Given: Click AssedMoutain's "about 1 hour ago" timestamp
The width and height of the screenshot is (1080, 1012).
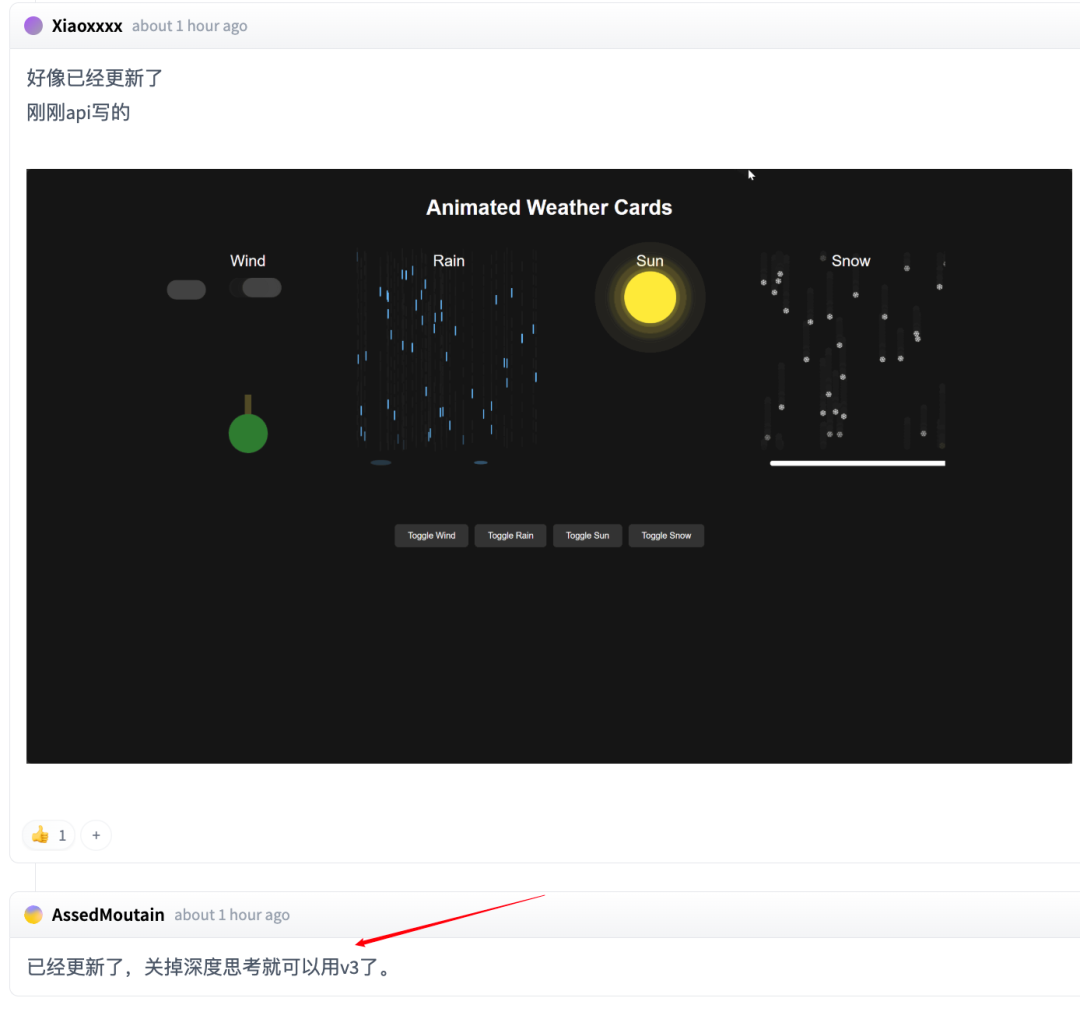Looking at the screenshot, I should [231, 914].
